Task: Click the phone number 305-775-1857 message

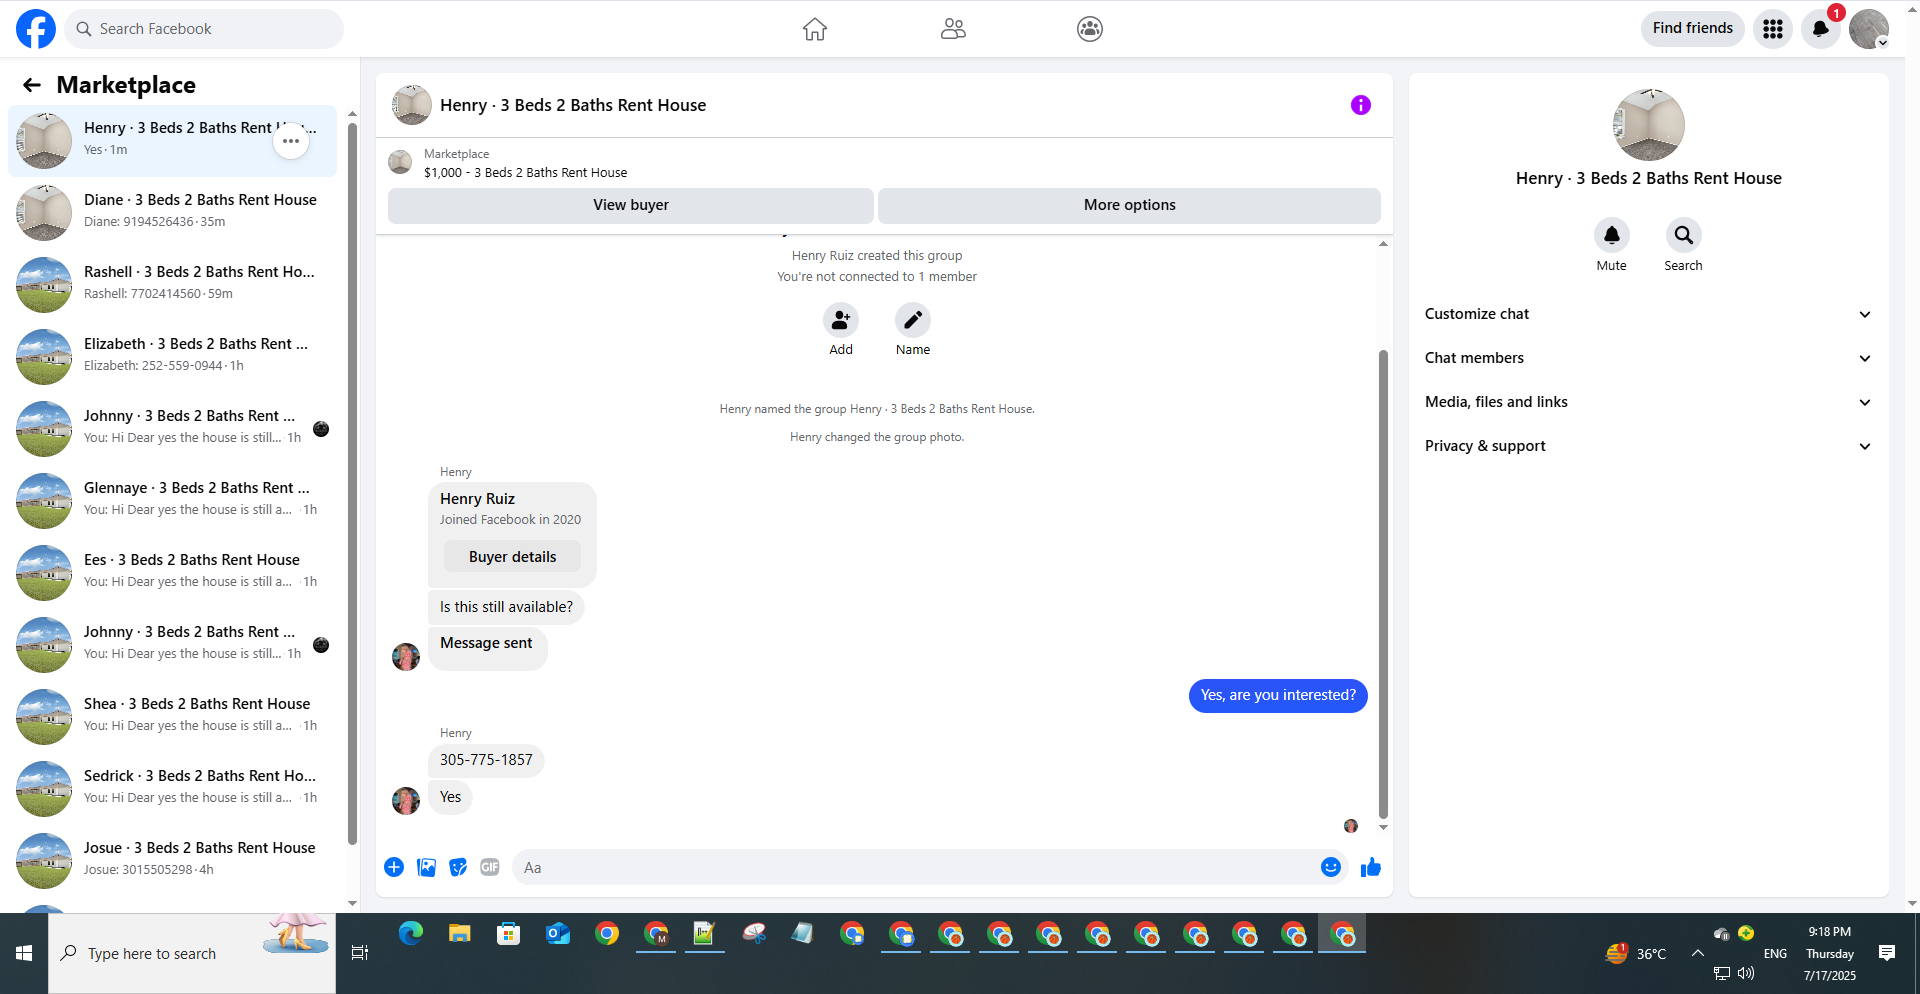Action: [486, 760]
